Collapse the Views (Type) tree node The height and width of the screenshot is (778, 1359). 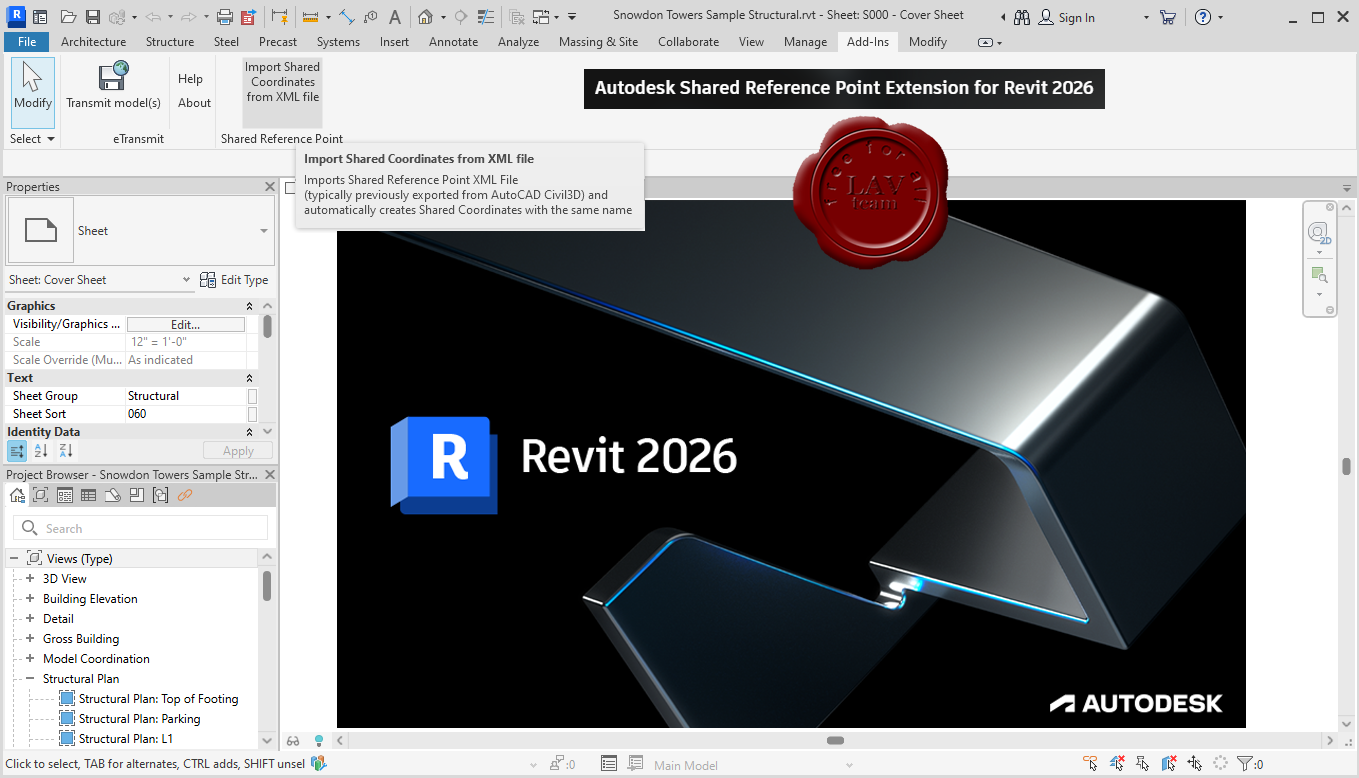click(14, 559)
